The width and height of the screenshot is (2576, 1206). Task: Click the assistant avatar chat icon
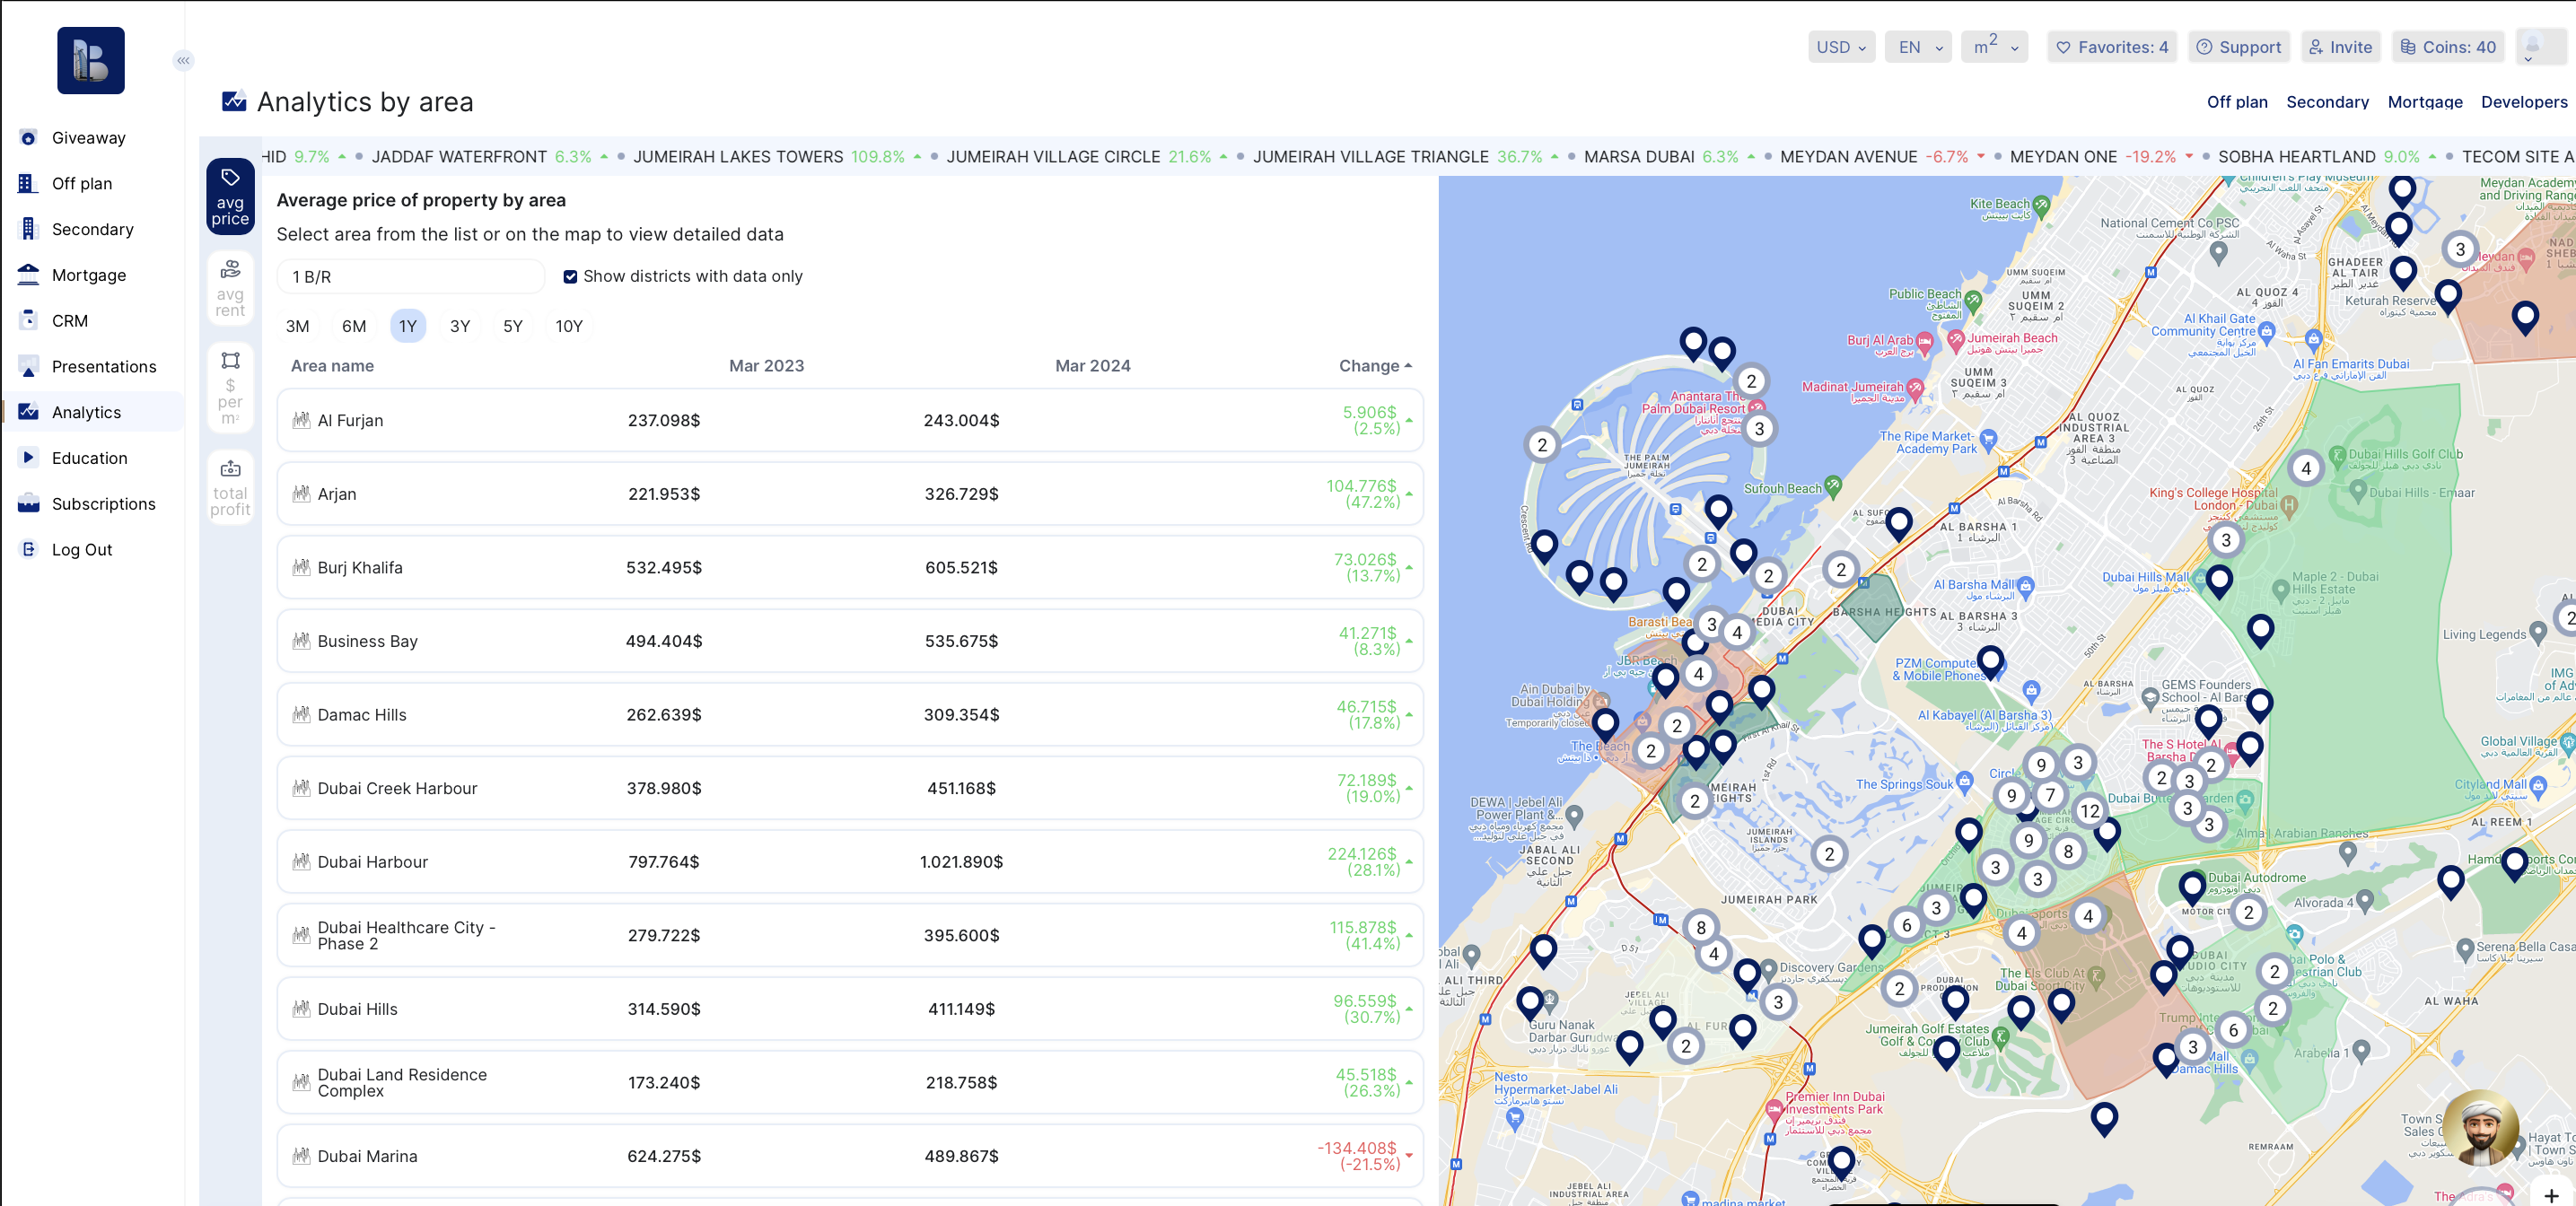(2482, 1128)
